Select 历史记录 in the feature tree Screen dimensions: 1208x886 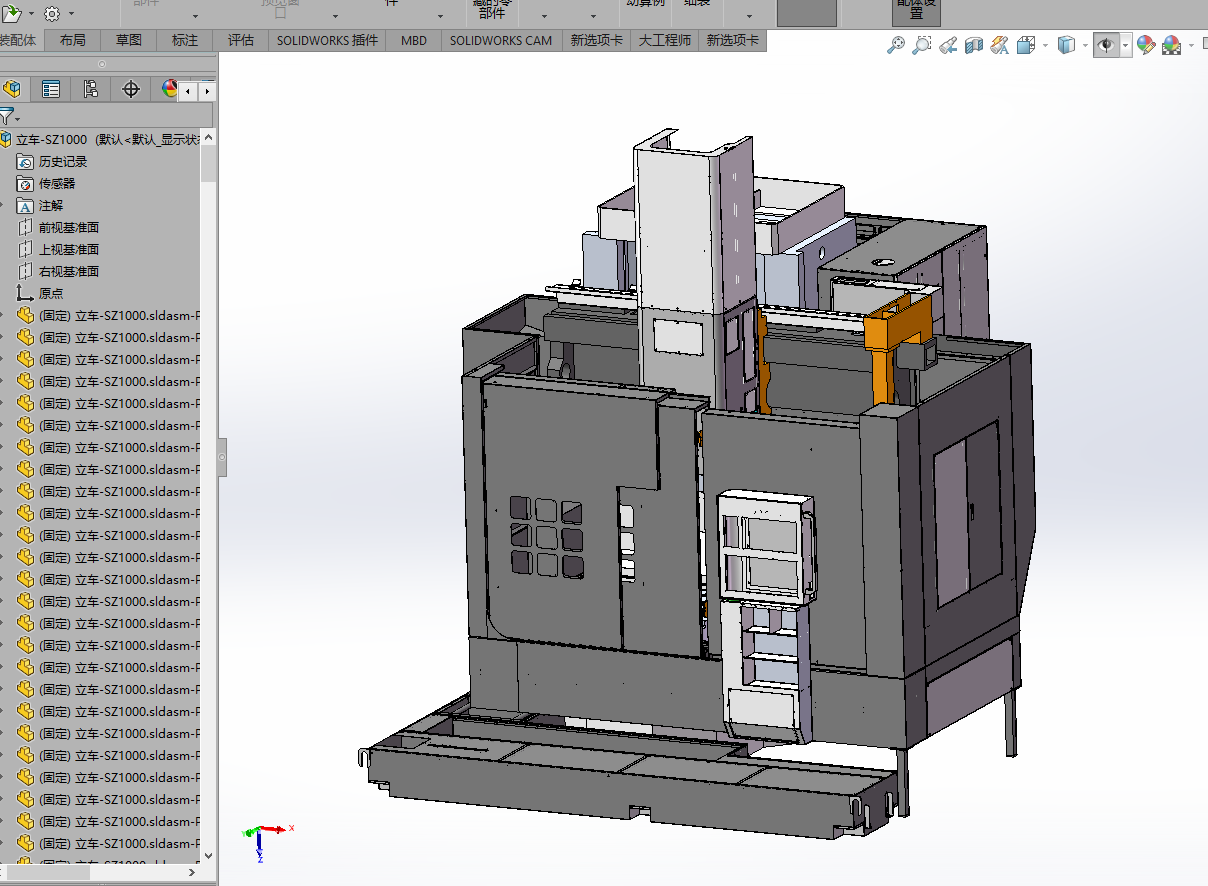pyautogui.click(x=63, y=161)
